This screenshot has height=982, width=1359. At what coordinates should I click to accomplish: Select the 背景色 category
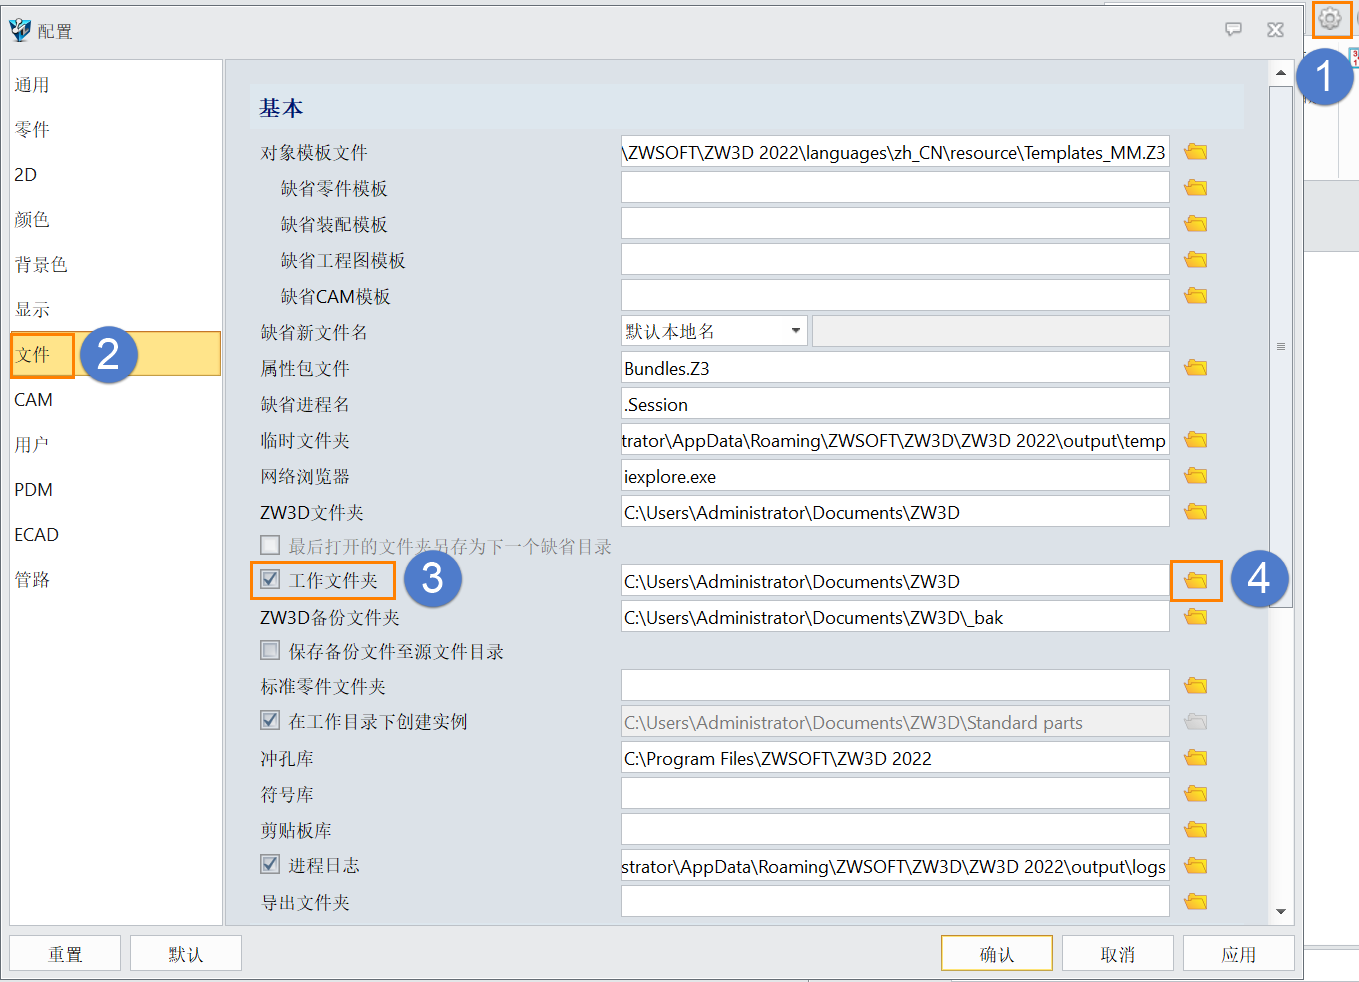point(116,265)
